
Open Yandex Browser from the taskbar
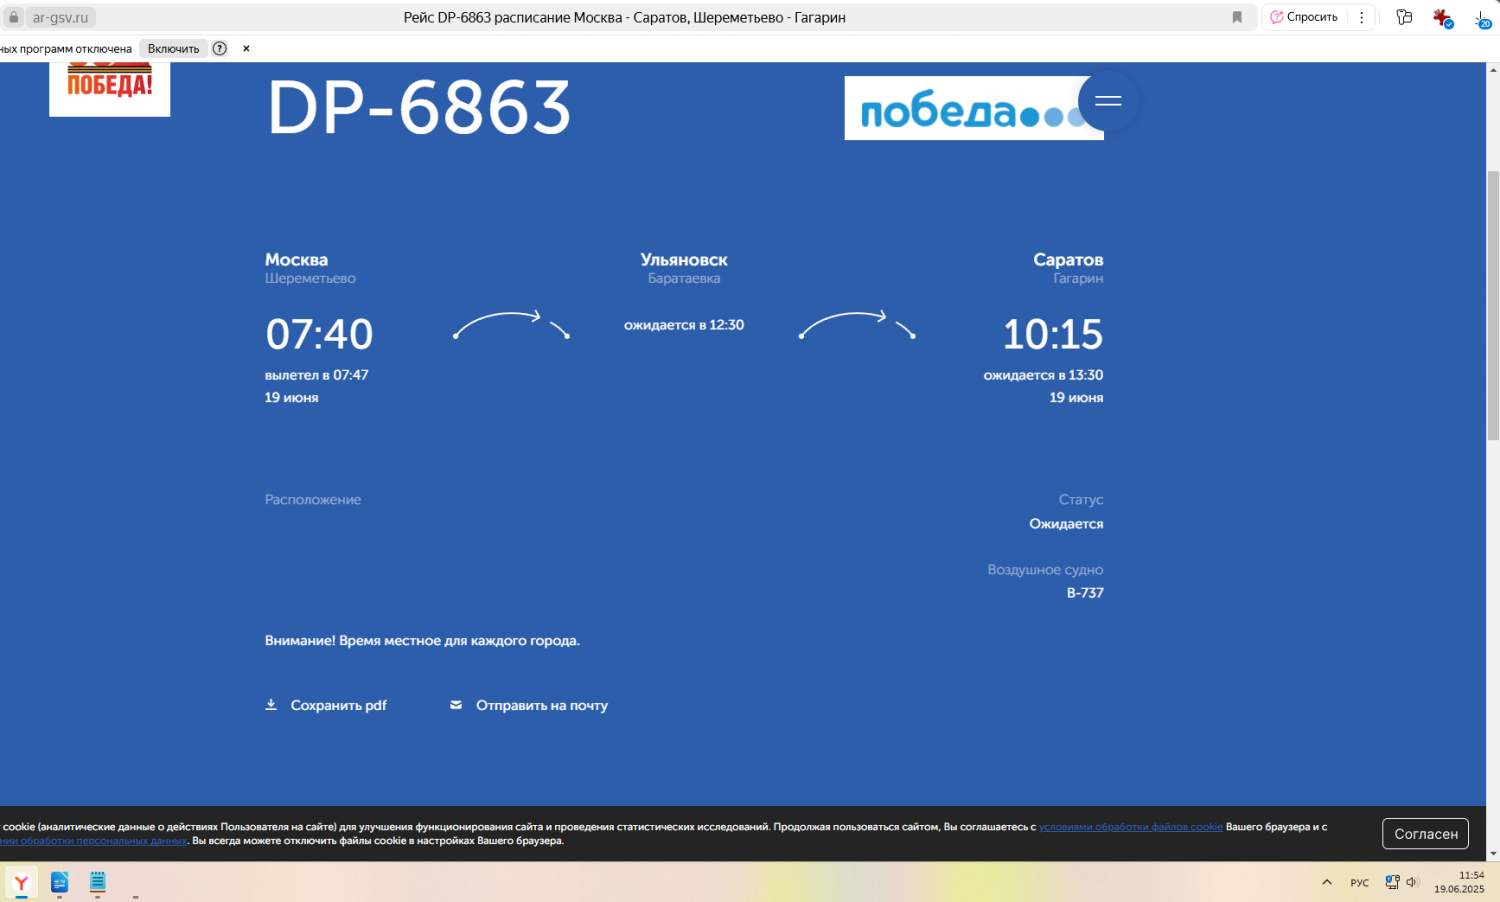click(x=21, y=882)
